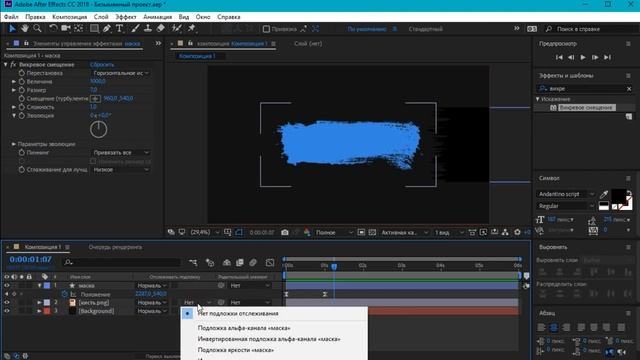This screenshot has height=360, width=640.
Task: Open the Композиция menu
Action: click(x=70, y=17)
